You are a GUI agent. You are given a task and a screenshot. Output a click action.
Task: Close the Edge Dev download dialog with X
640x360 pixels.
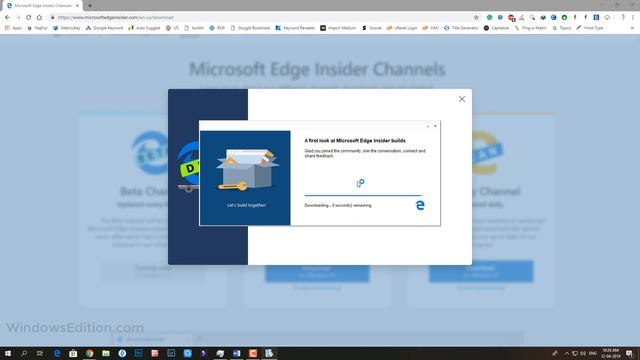pyautogui.click(x=462, y=99)
